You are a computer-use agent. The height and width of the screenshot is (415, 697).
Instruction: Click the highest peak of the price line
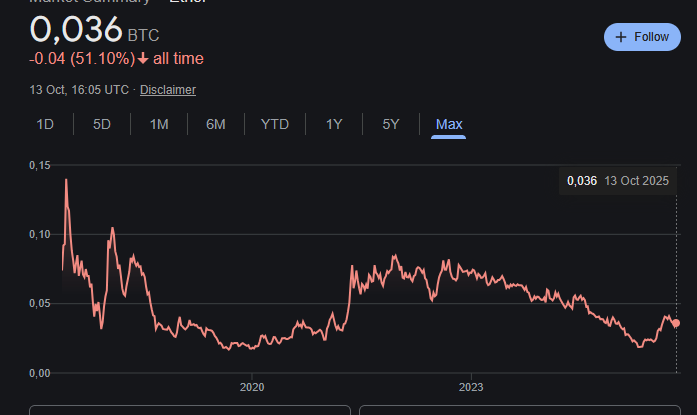point(66,180)
